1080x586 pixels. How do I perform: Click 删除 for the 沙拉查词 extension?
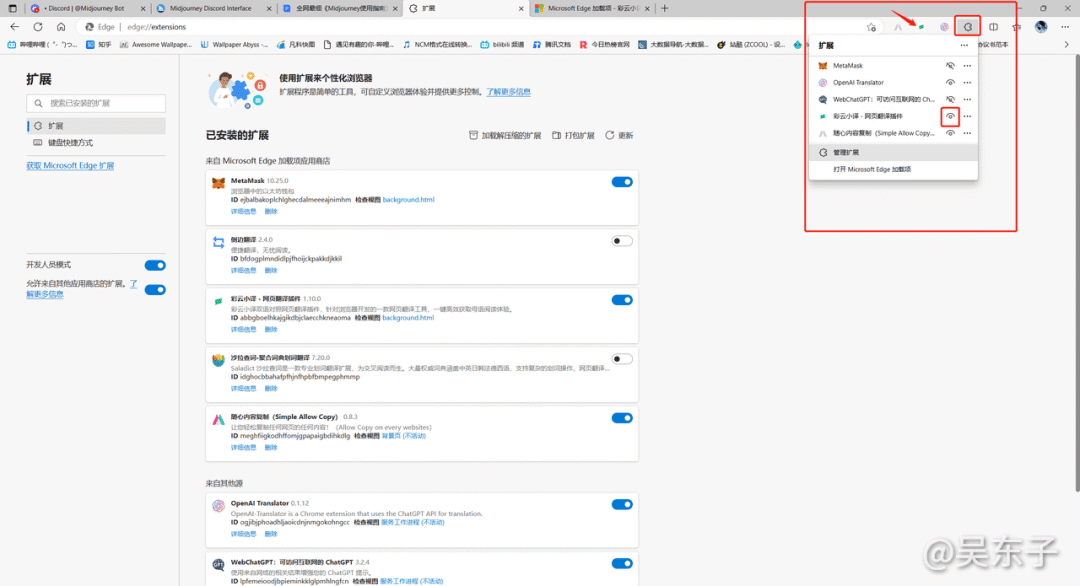point(271,388)
